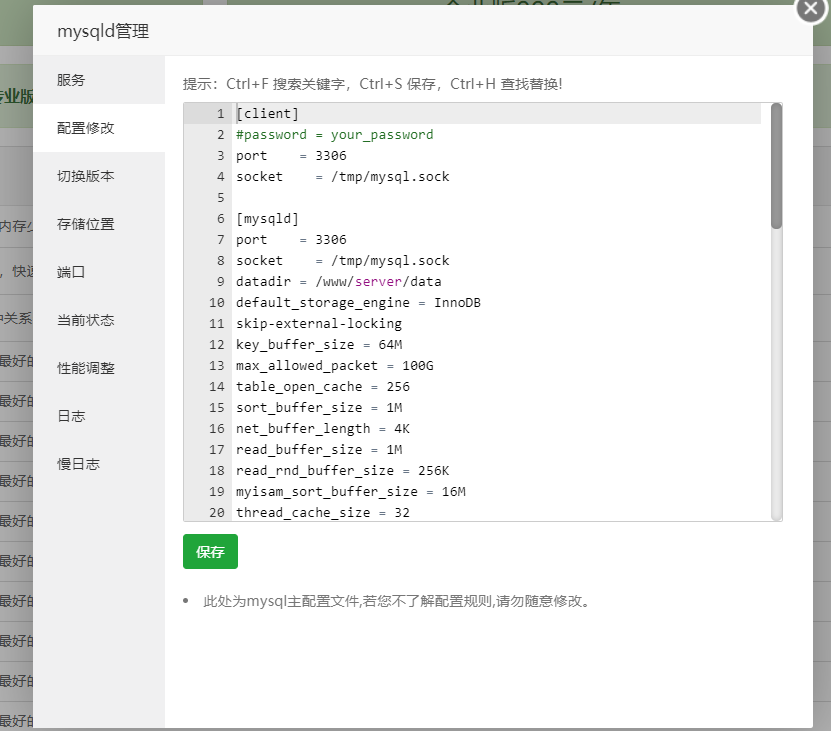
Task: Close the mysqld管理 dialog
Action: pos(811,10)
